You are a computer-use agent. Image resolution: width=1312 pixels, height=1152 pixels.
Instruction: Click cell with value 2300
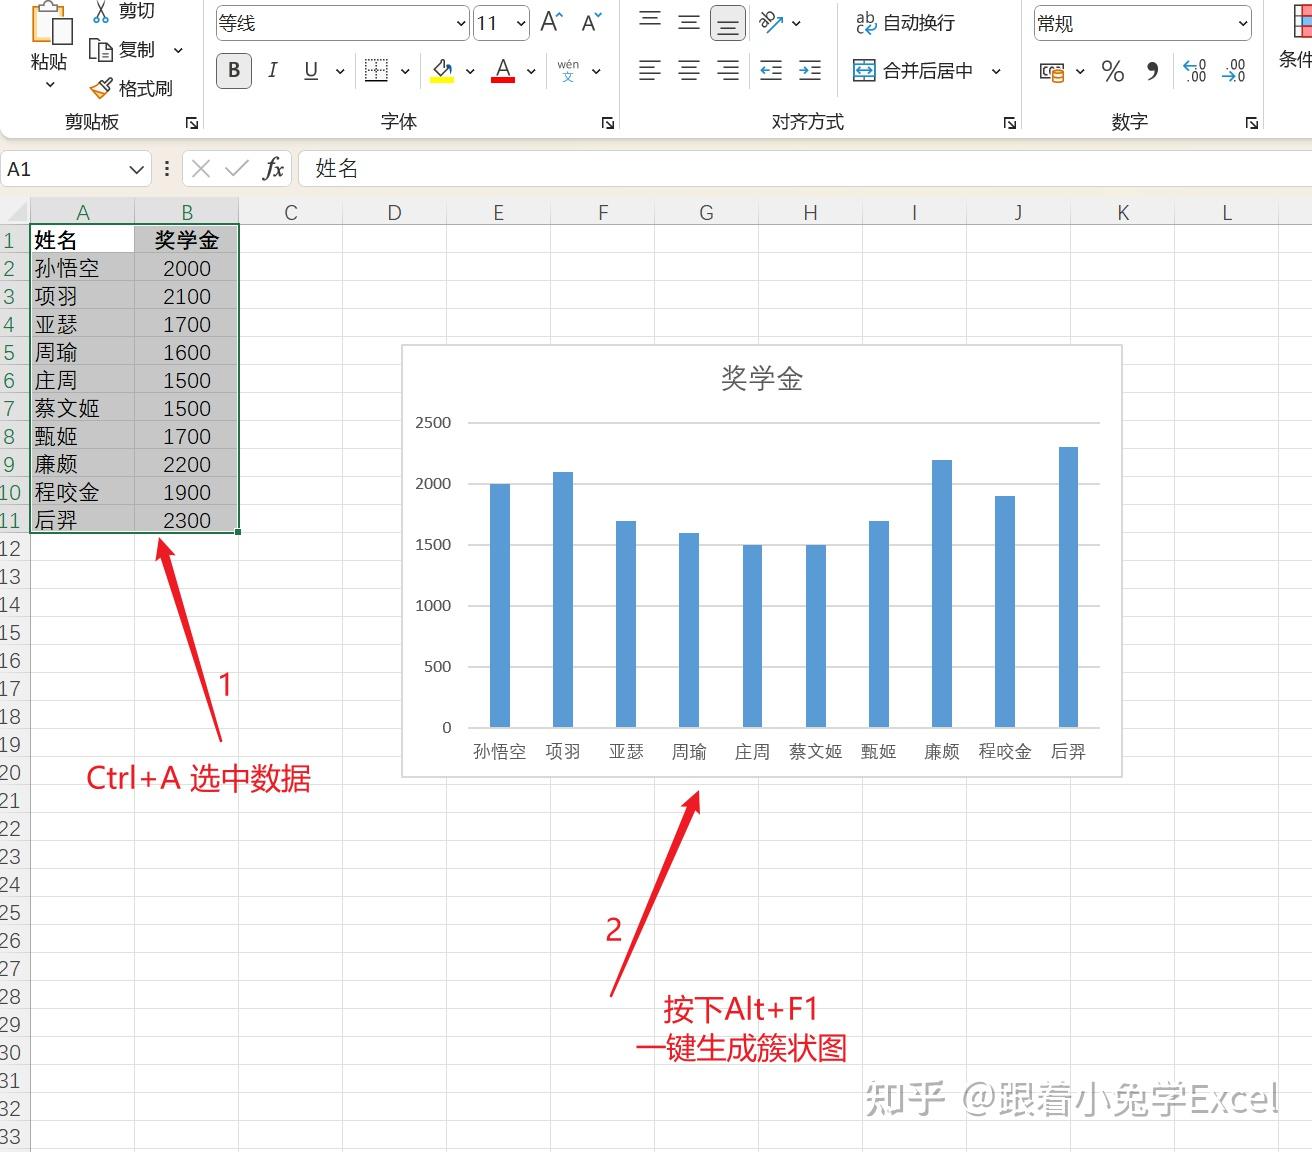[186, 520]
